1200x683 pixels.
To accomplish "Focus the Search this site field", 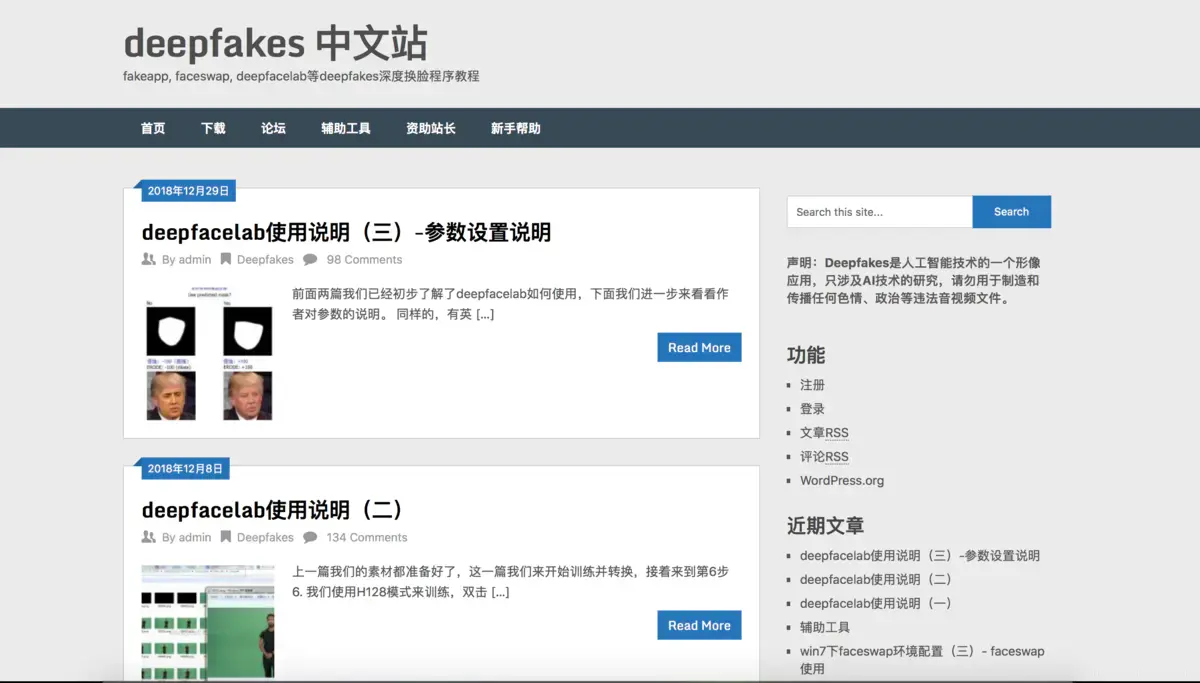I will tap(879, 212).
